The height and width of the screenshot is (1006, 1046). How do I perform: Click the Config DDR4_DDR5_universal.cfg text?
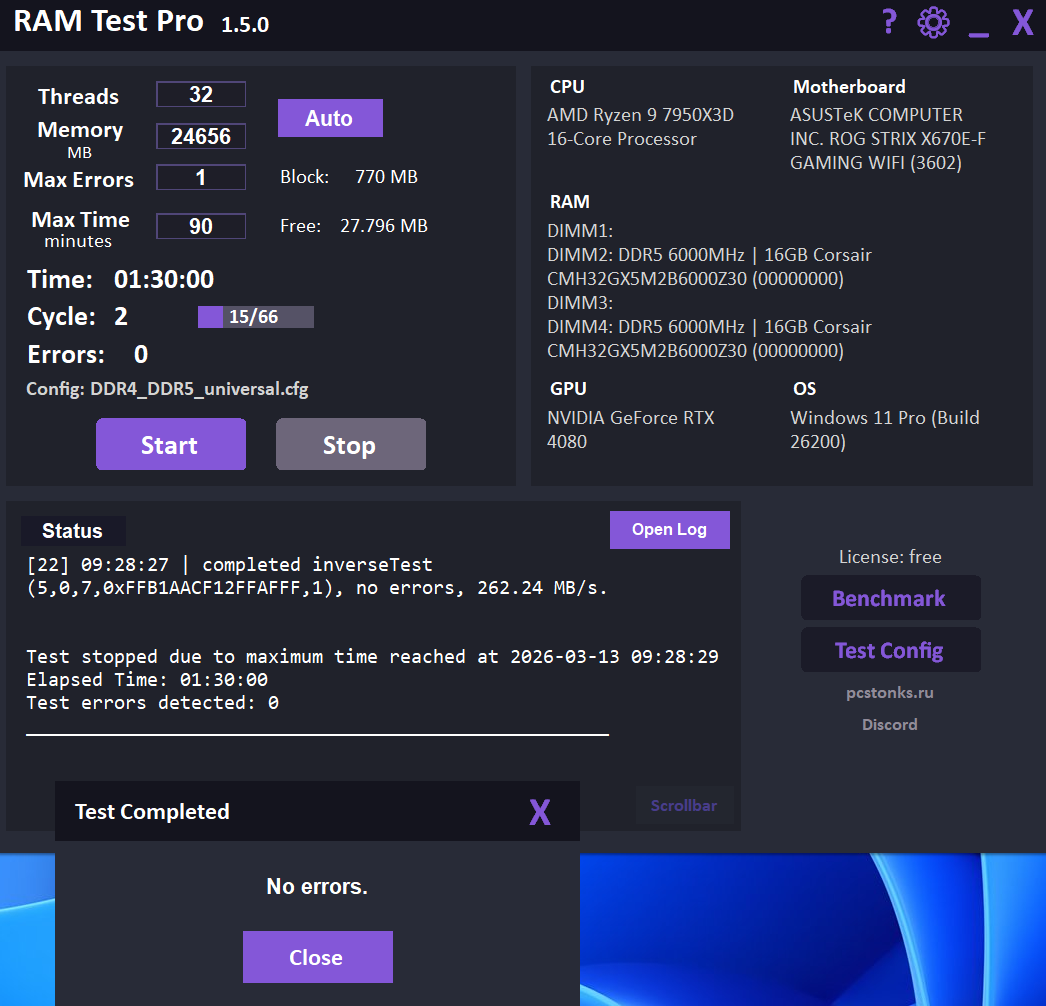point(167,389)
